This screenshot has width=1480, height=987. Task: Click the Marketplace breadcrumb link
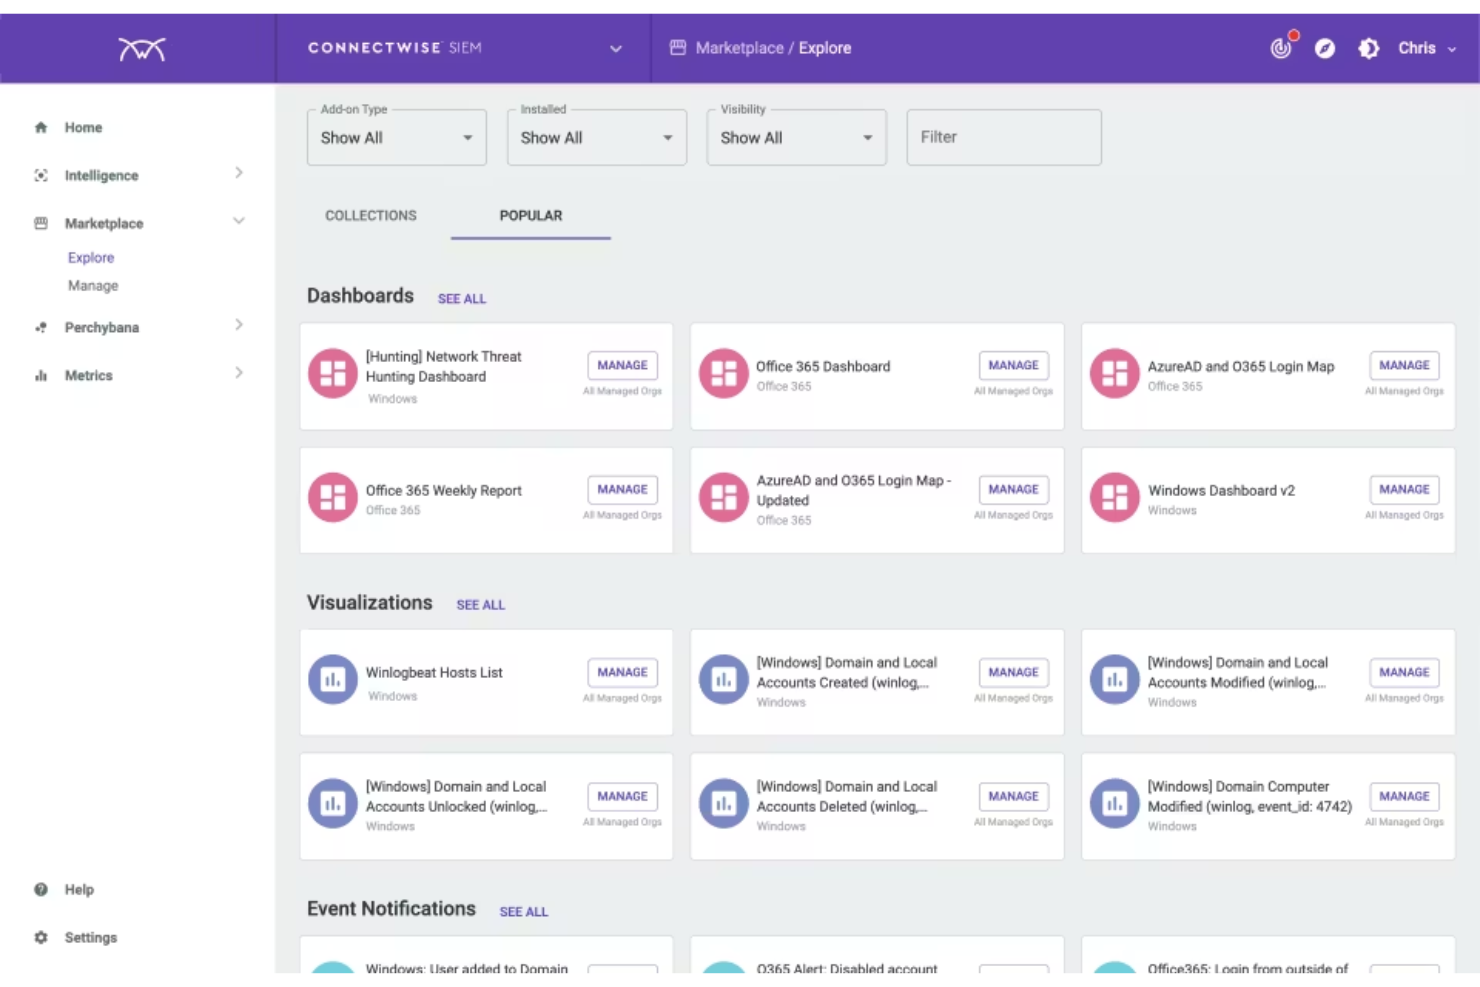coord(740,48)
